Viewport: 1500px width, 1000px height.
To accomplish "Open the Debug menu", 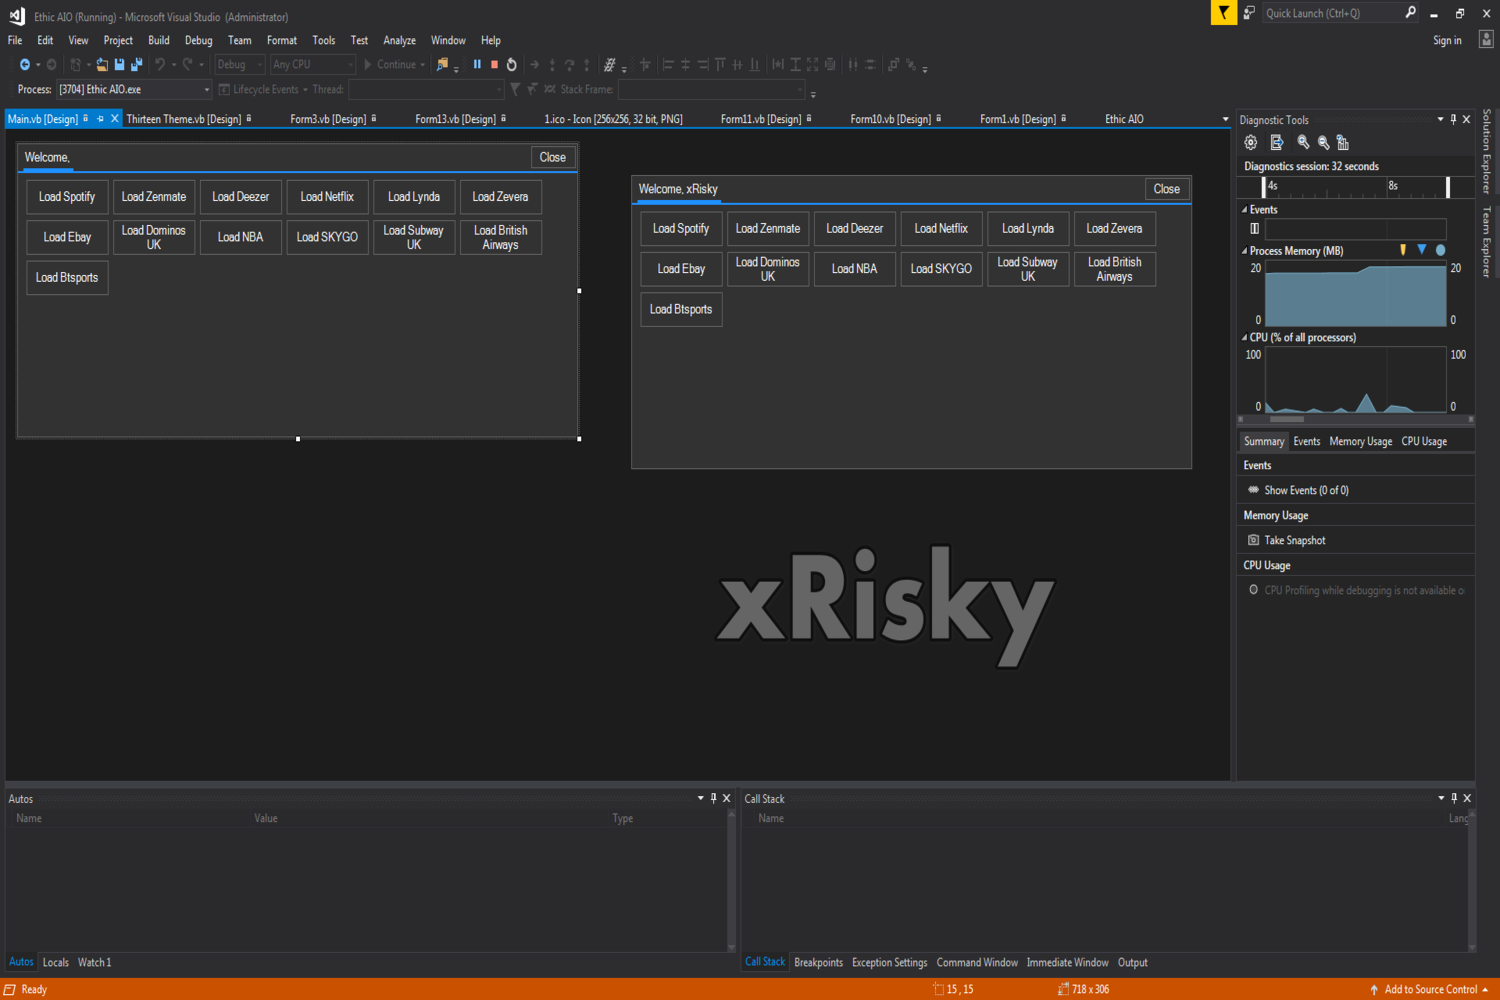I will (x=198, y=41).
